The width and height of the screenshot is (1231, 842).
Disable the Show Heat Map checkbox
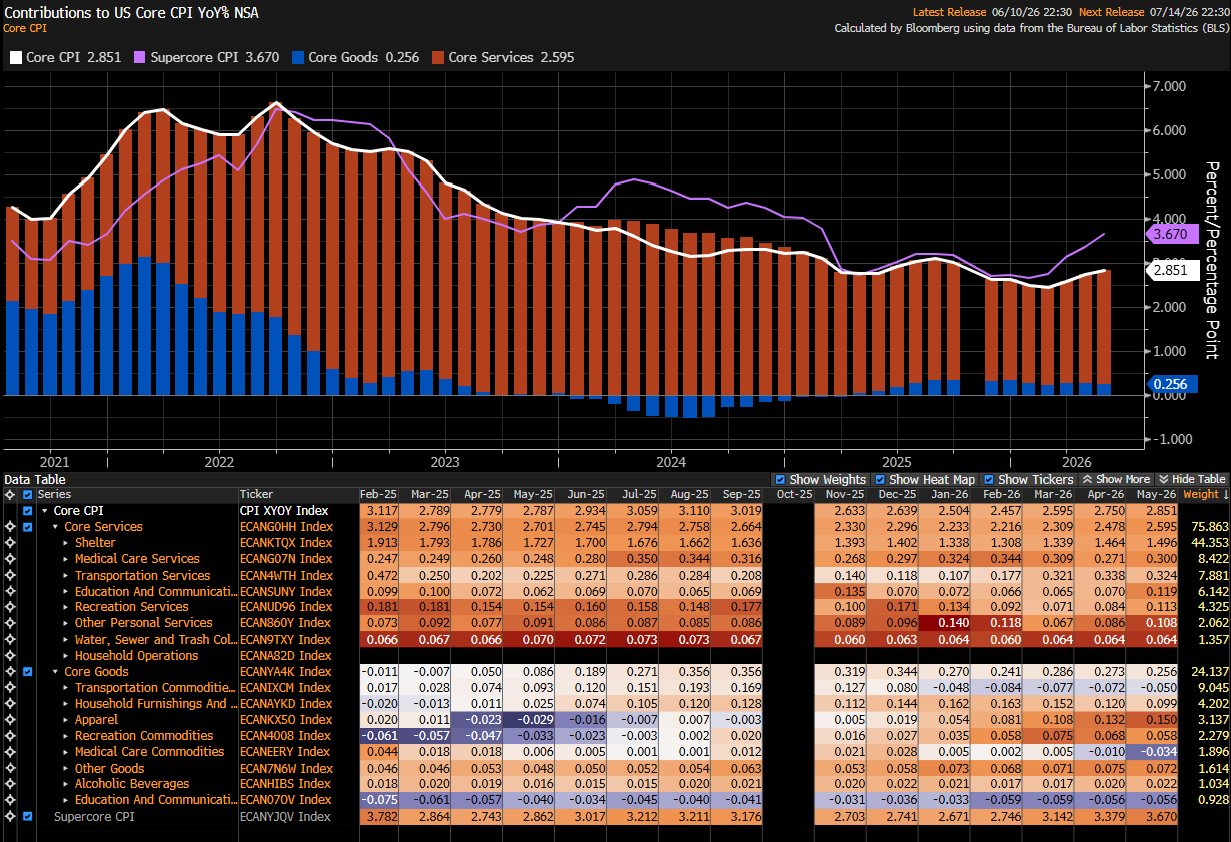pyautogui.click(x=880, y=480)
